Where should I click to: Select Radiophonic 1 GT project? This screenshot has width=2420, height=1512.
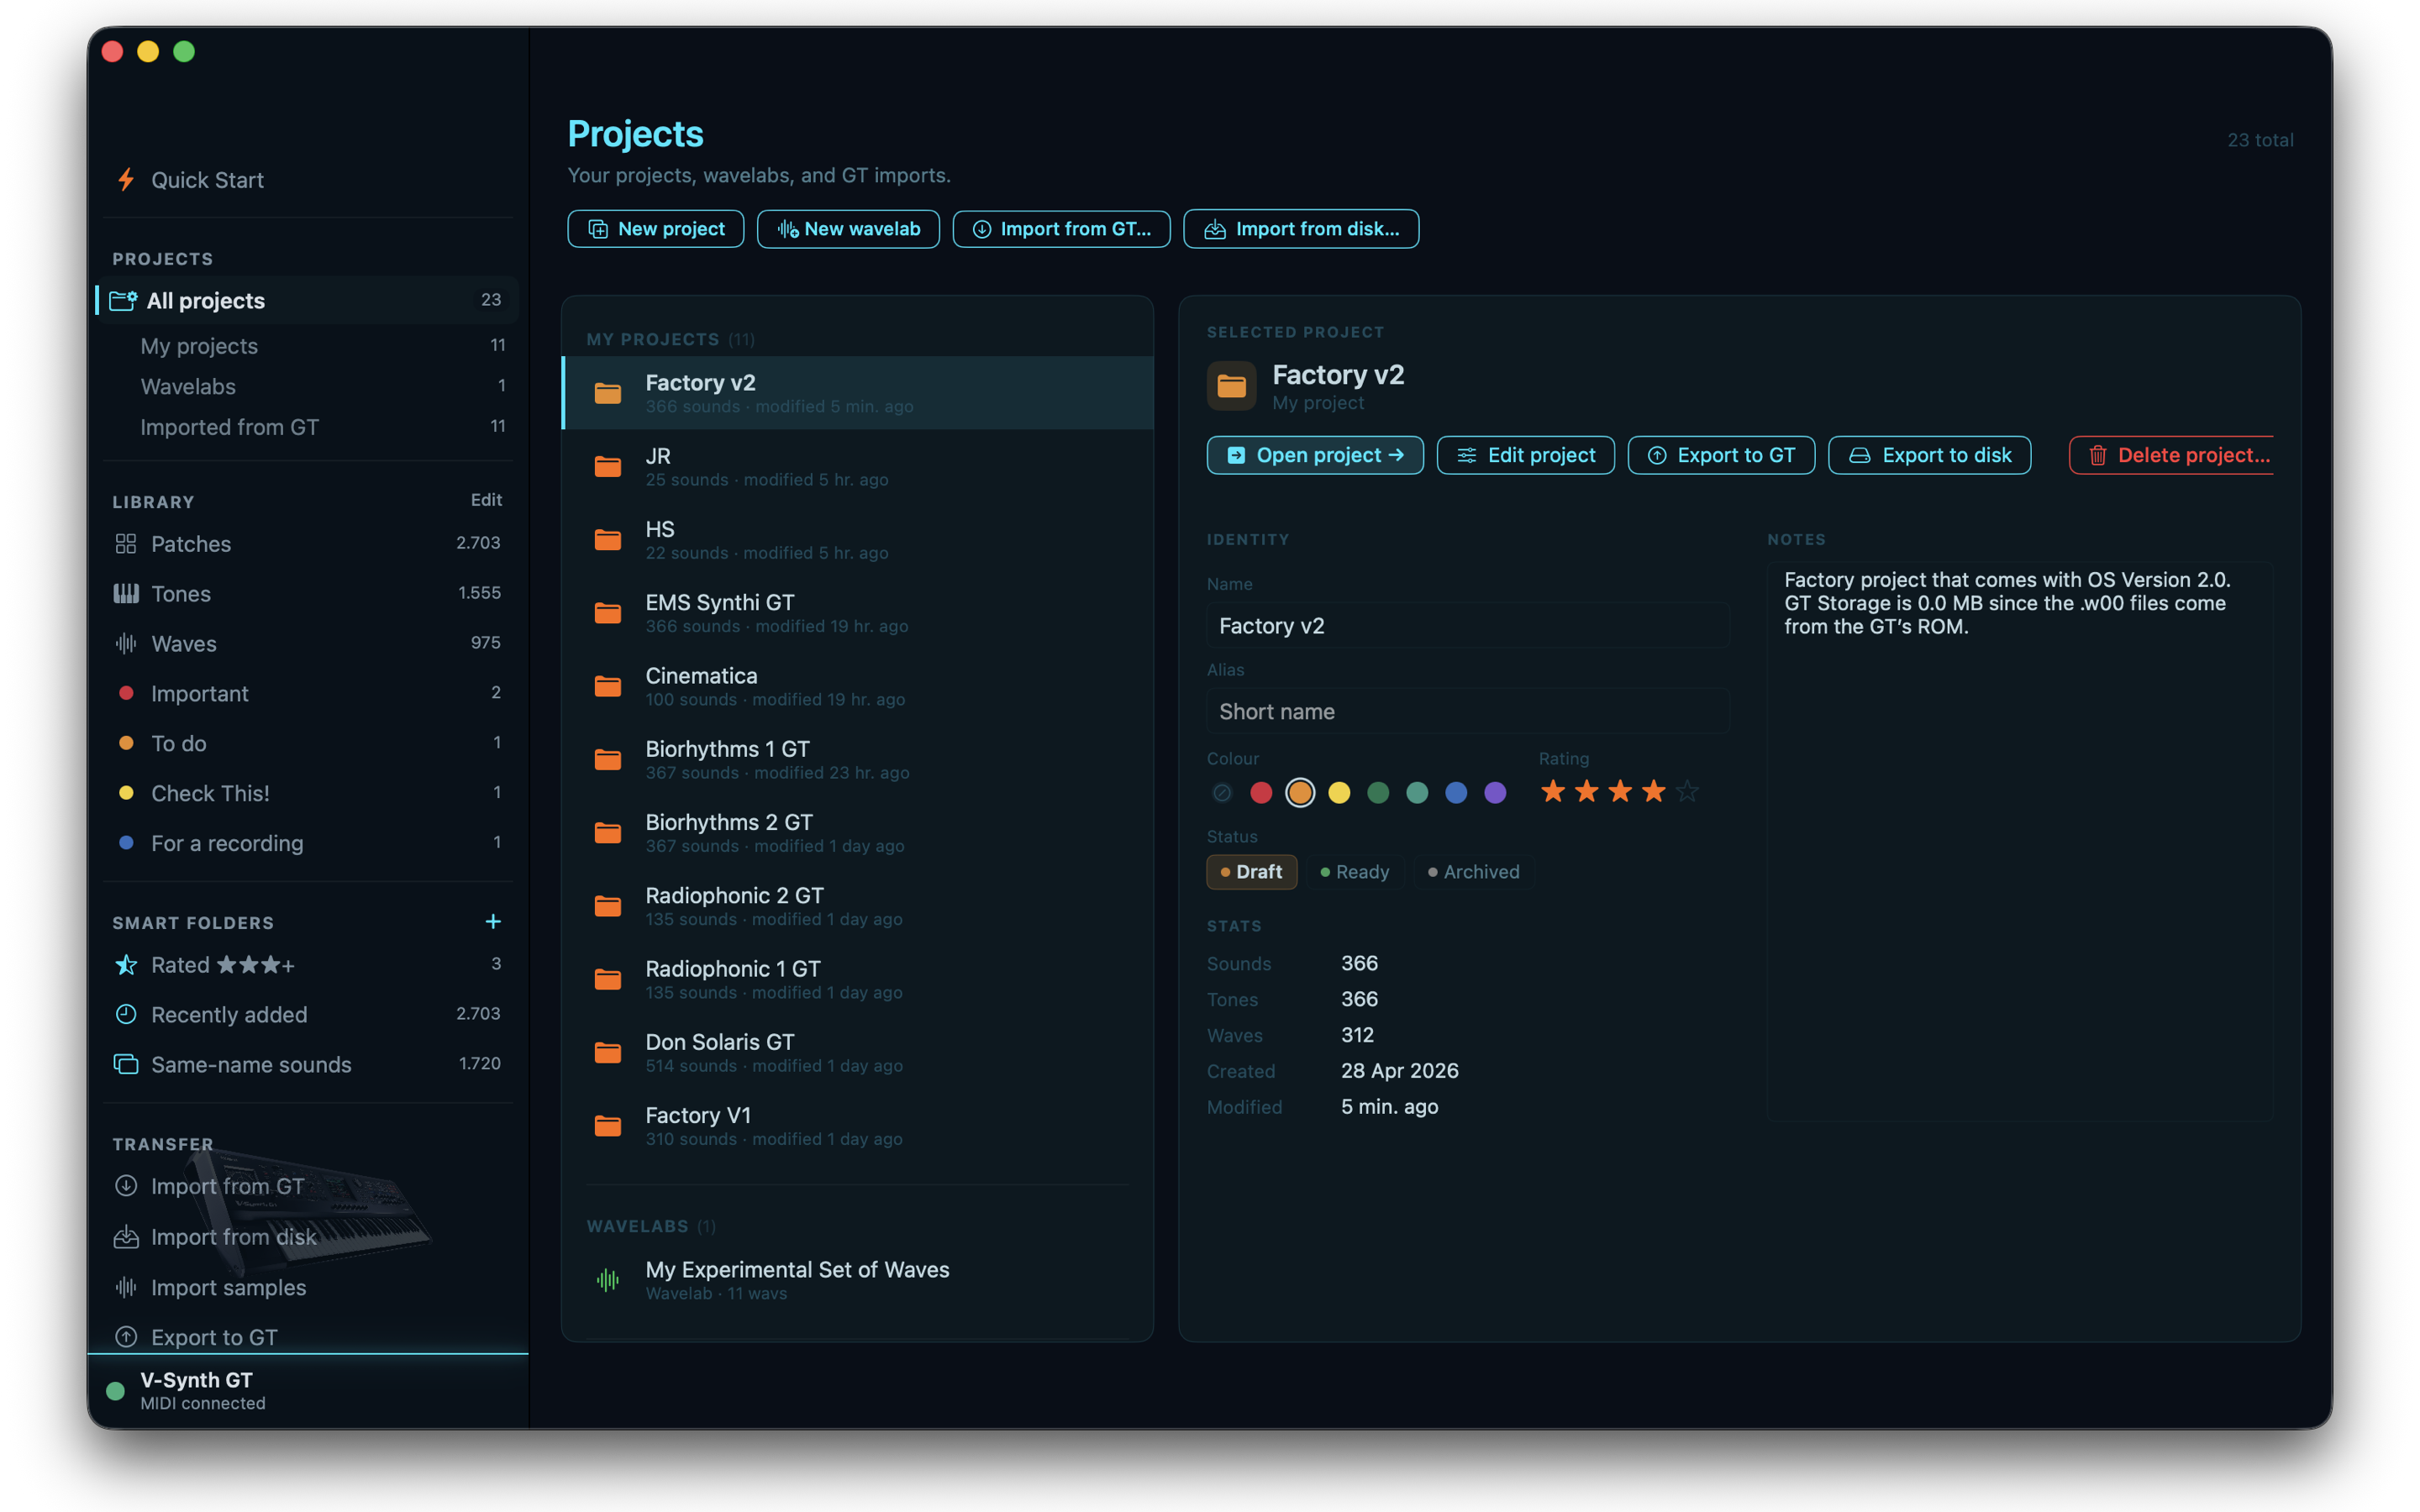[x=858, y=980]
